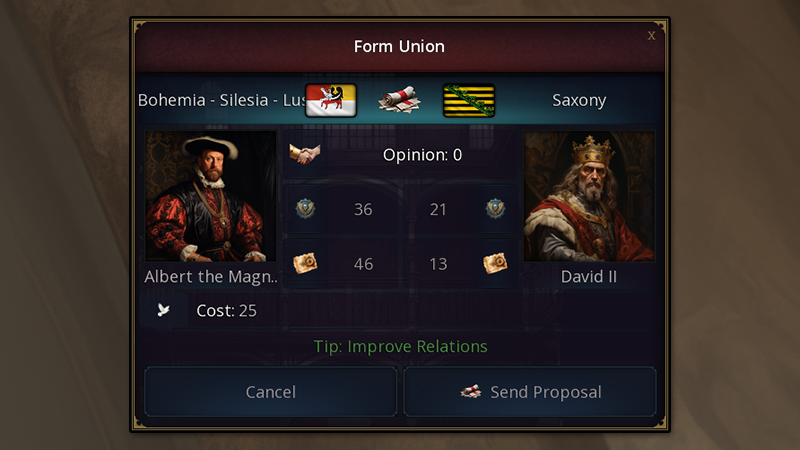The height and width of the screenshot is (450, 800).
Task: Close the Form Union dialog
Action: [652, 36]
